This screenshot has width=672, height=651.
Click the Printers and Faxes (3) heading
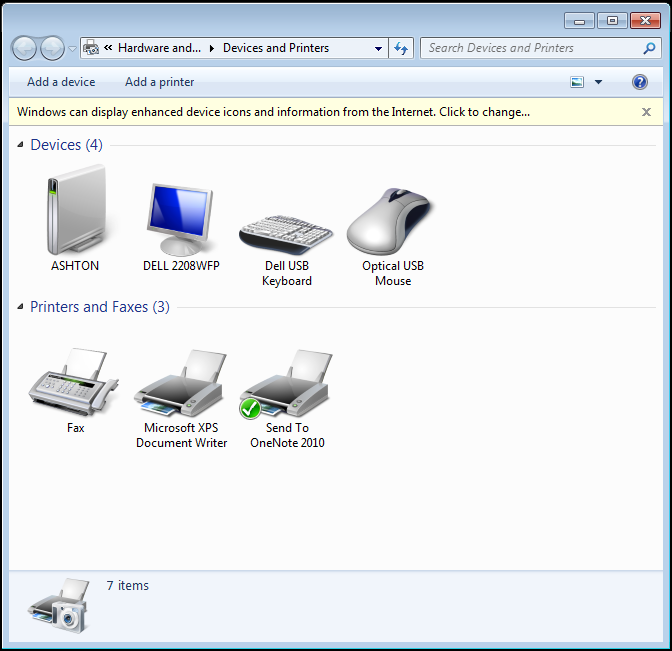(x=100, y=307)
